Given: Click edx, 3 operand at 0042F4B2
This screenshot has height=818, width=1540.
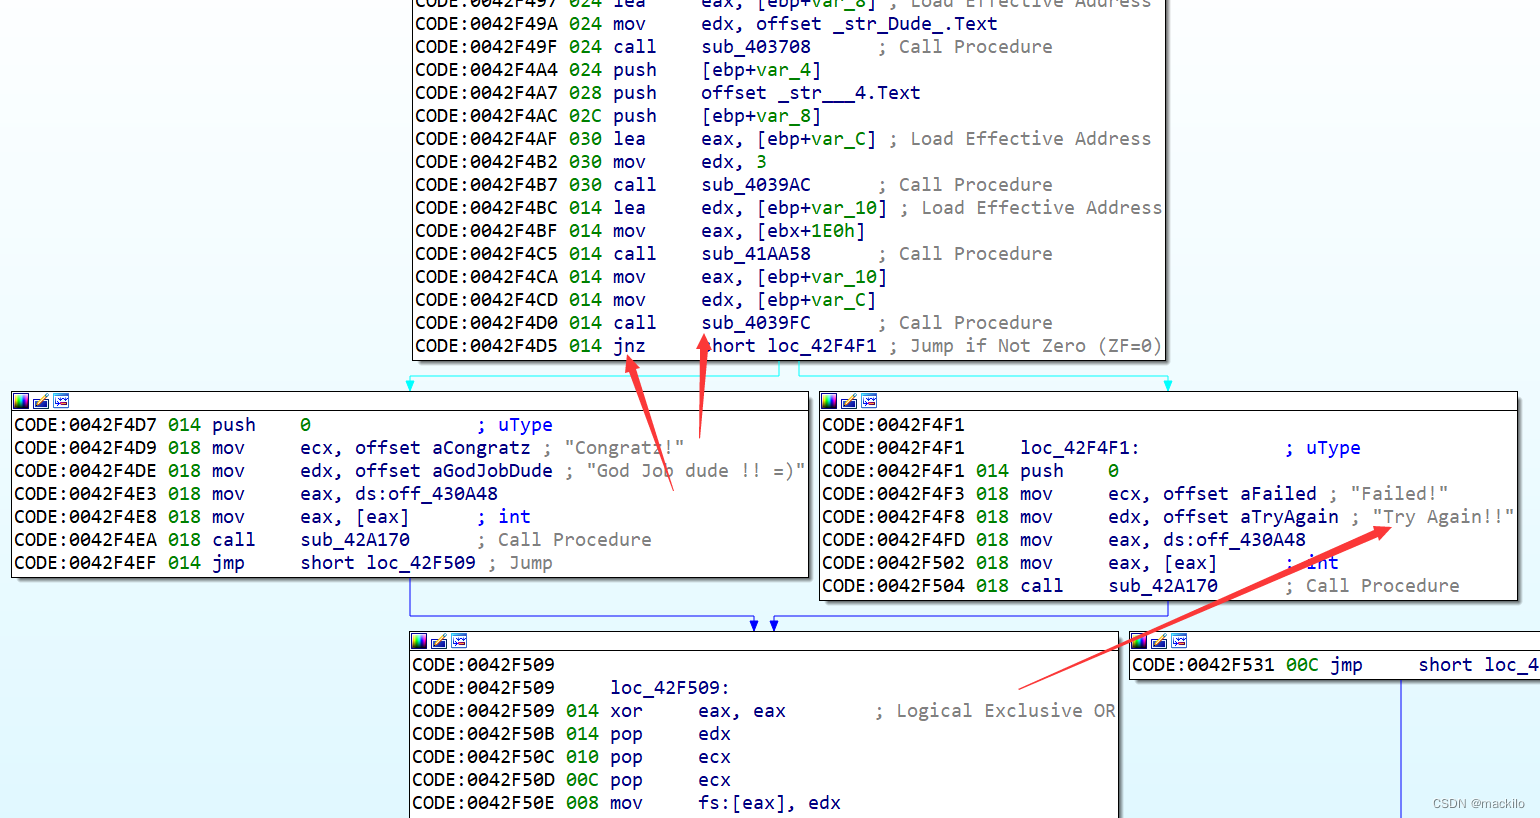Looking at the screenshot, I should [734, 162].
